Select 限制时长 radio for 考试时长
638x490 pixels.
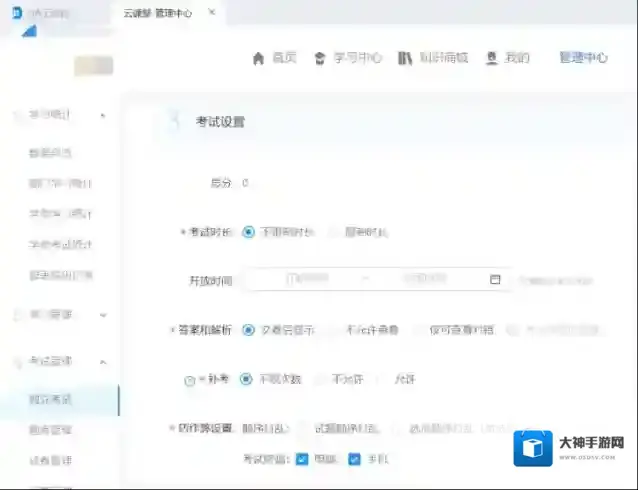click(x=334, y=232)
